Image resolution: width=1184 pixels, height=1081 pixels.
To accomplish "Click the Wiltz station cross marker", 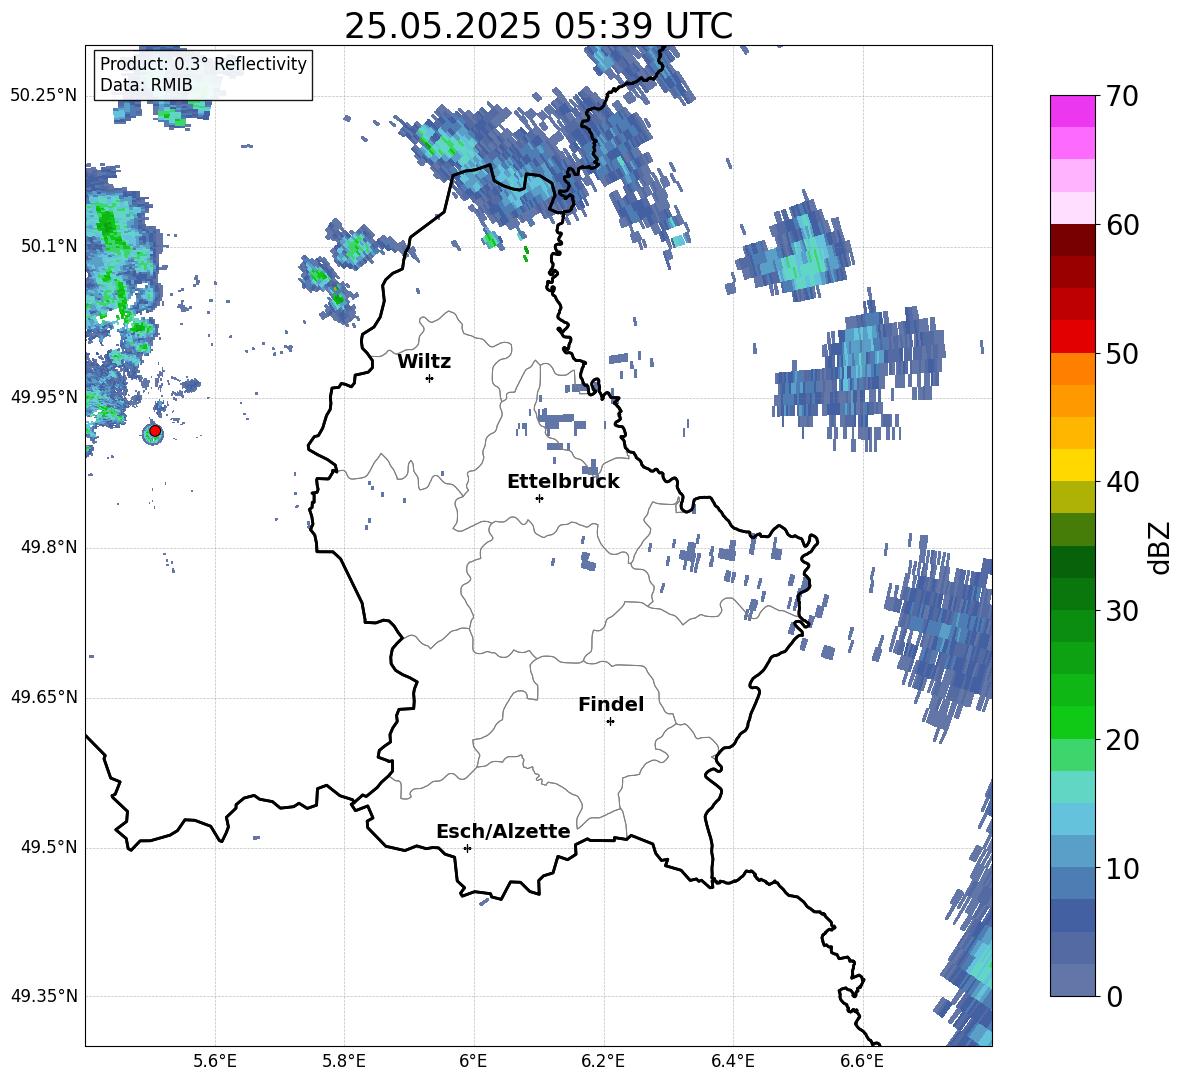I will [430, 378].
